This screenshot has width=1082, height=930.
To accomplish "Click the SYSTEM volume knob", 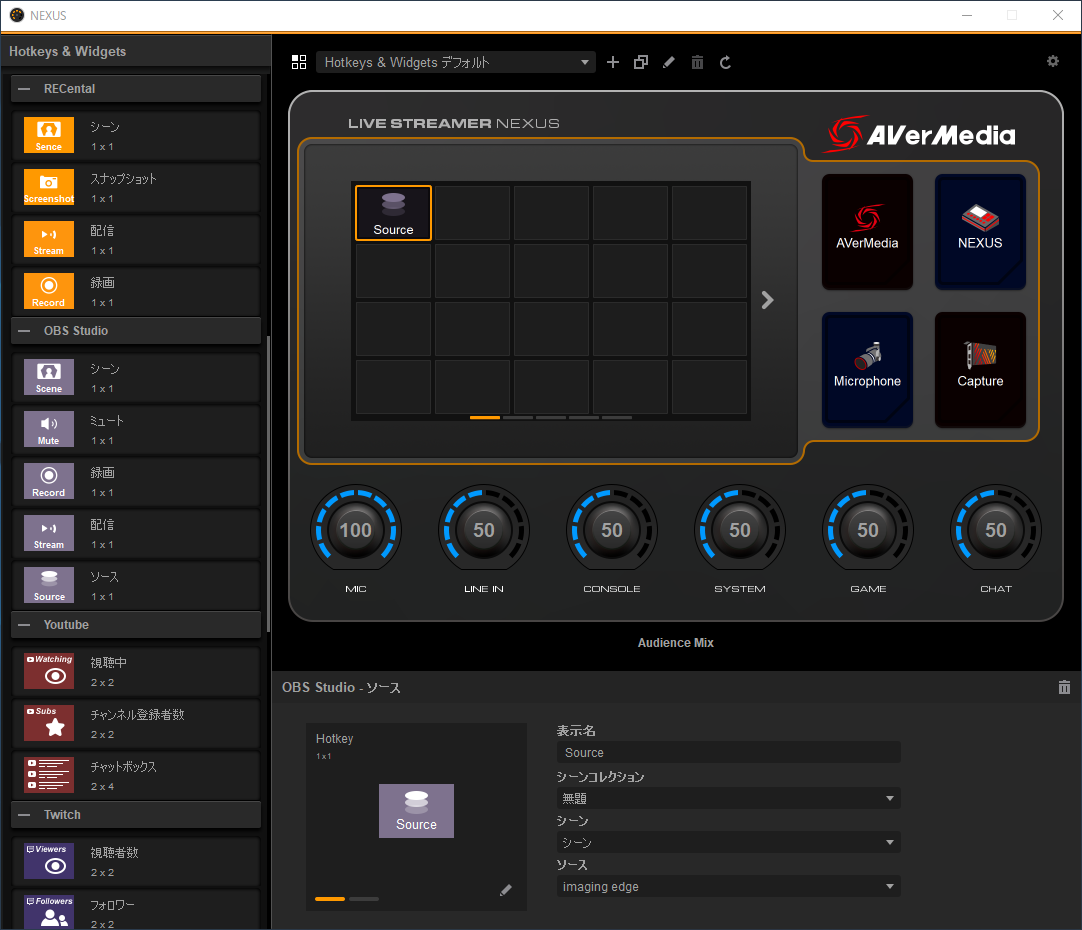I will 740,530.
